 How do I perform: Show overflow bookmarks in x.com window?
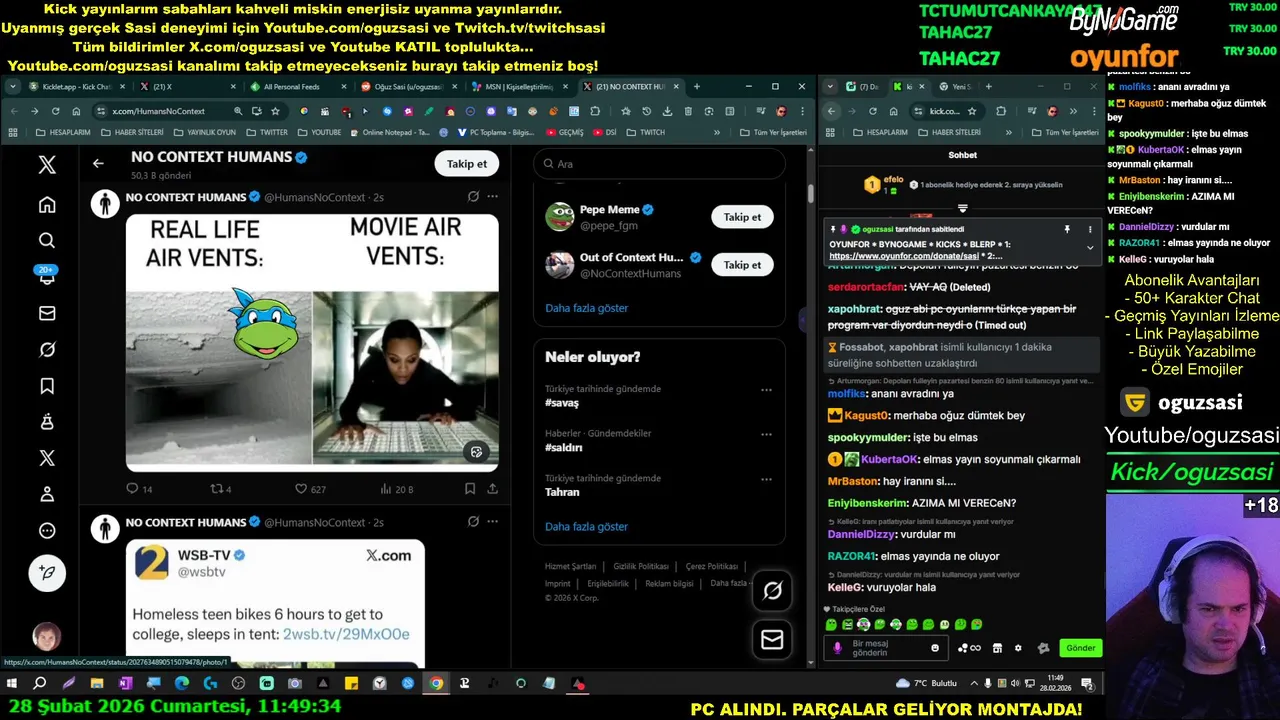click(716, 132)
